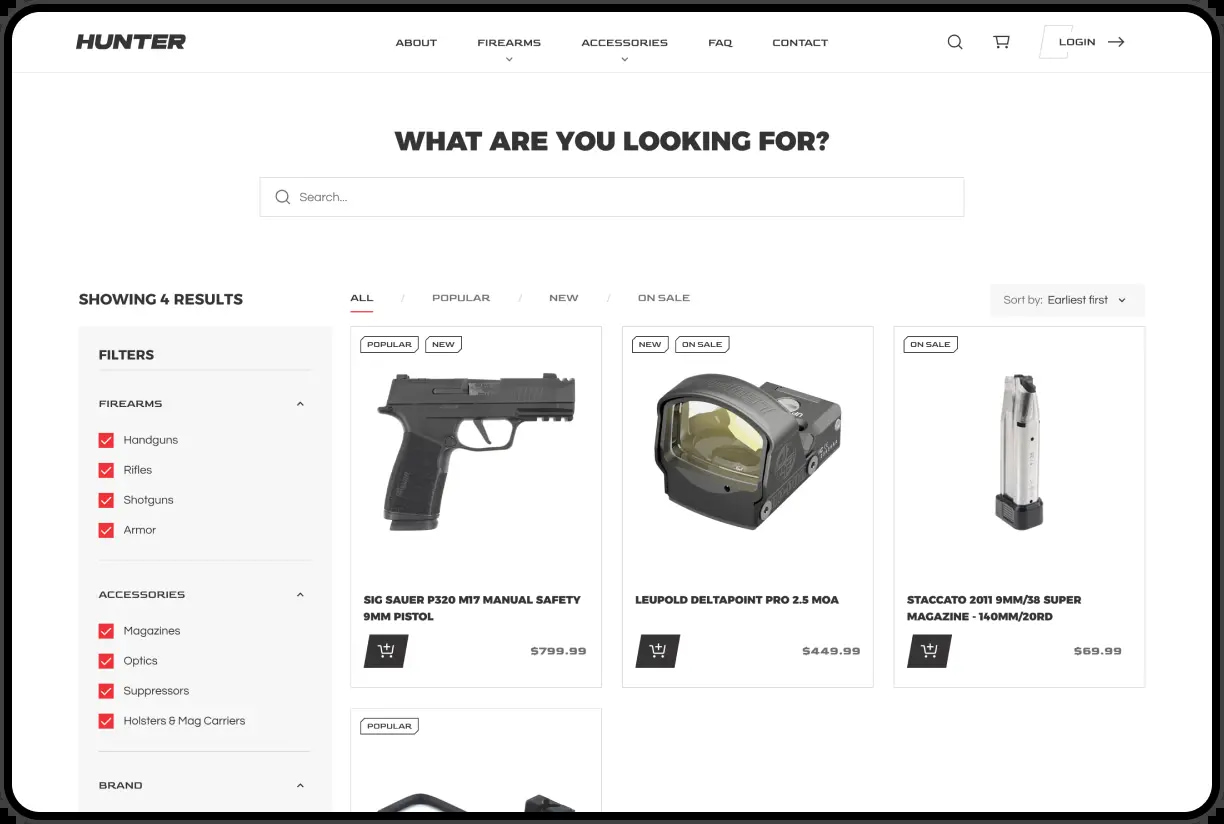Screen dimensions: 1224x824
Task: Uncheck the Rifles filter checkbox
Action: [x=106, y=470]
